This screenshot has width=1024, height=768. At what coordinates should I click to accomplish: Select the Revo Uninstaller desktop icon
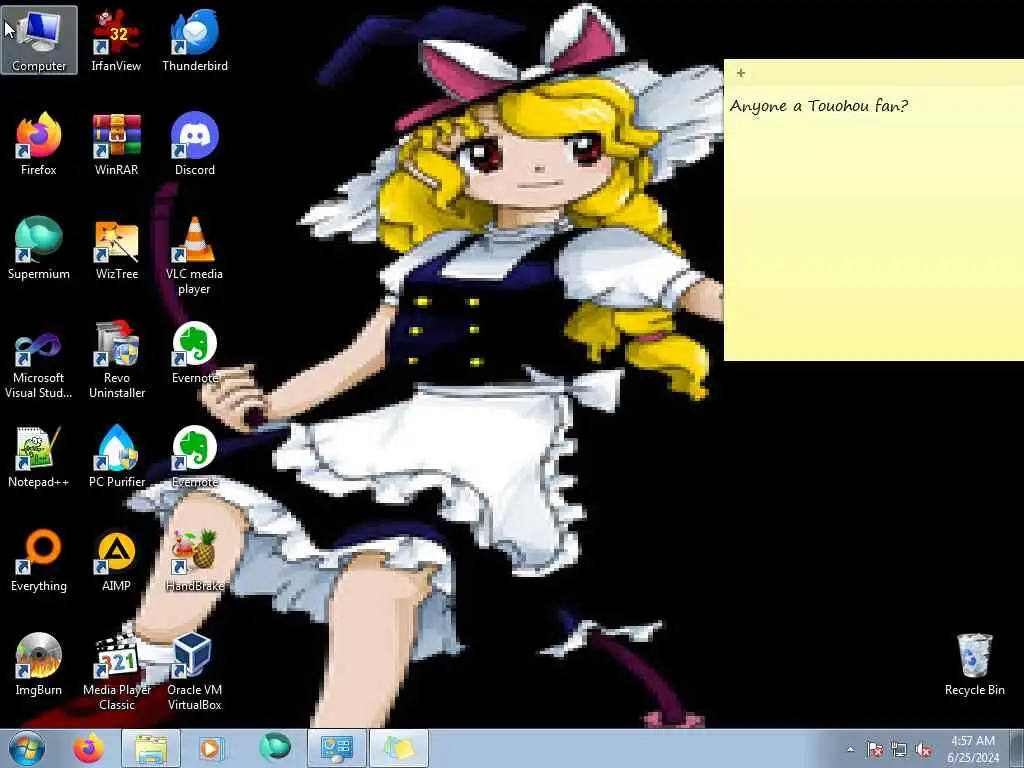(x=116, y=360)
